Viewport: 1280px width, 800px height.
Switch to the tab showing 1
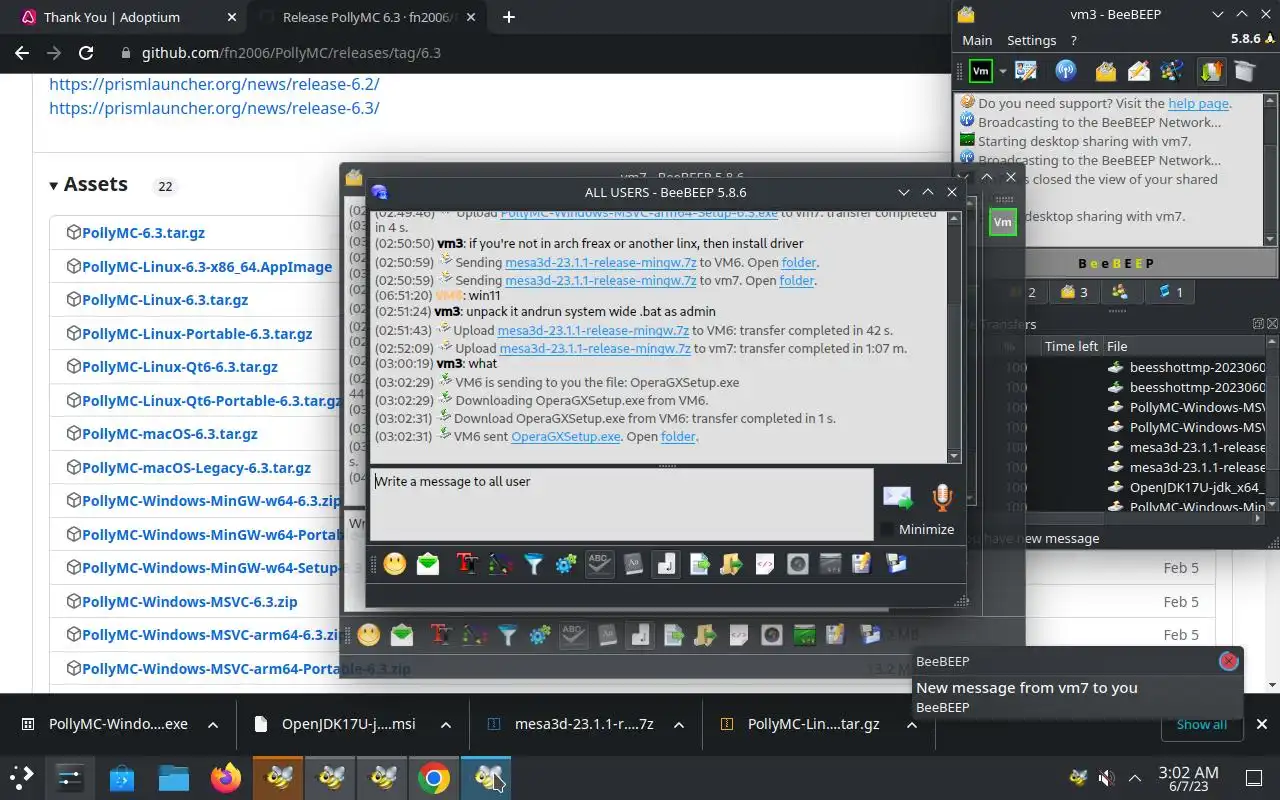click(x=1170, y=292)
